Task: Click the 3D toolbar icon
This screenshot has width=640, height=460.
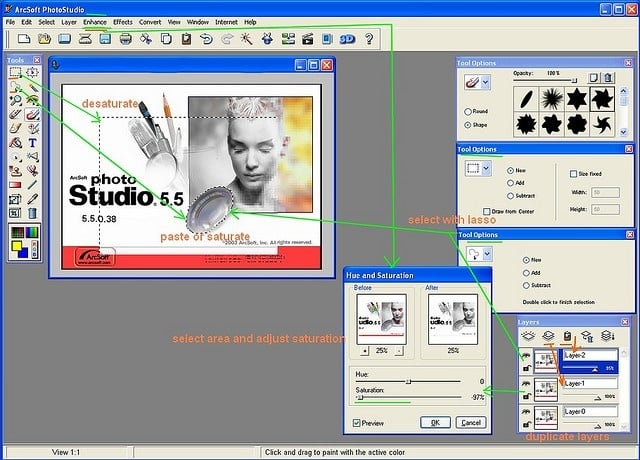Action: click(x=347, y=39)
